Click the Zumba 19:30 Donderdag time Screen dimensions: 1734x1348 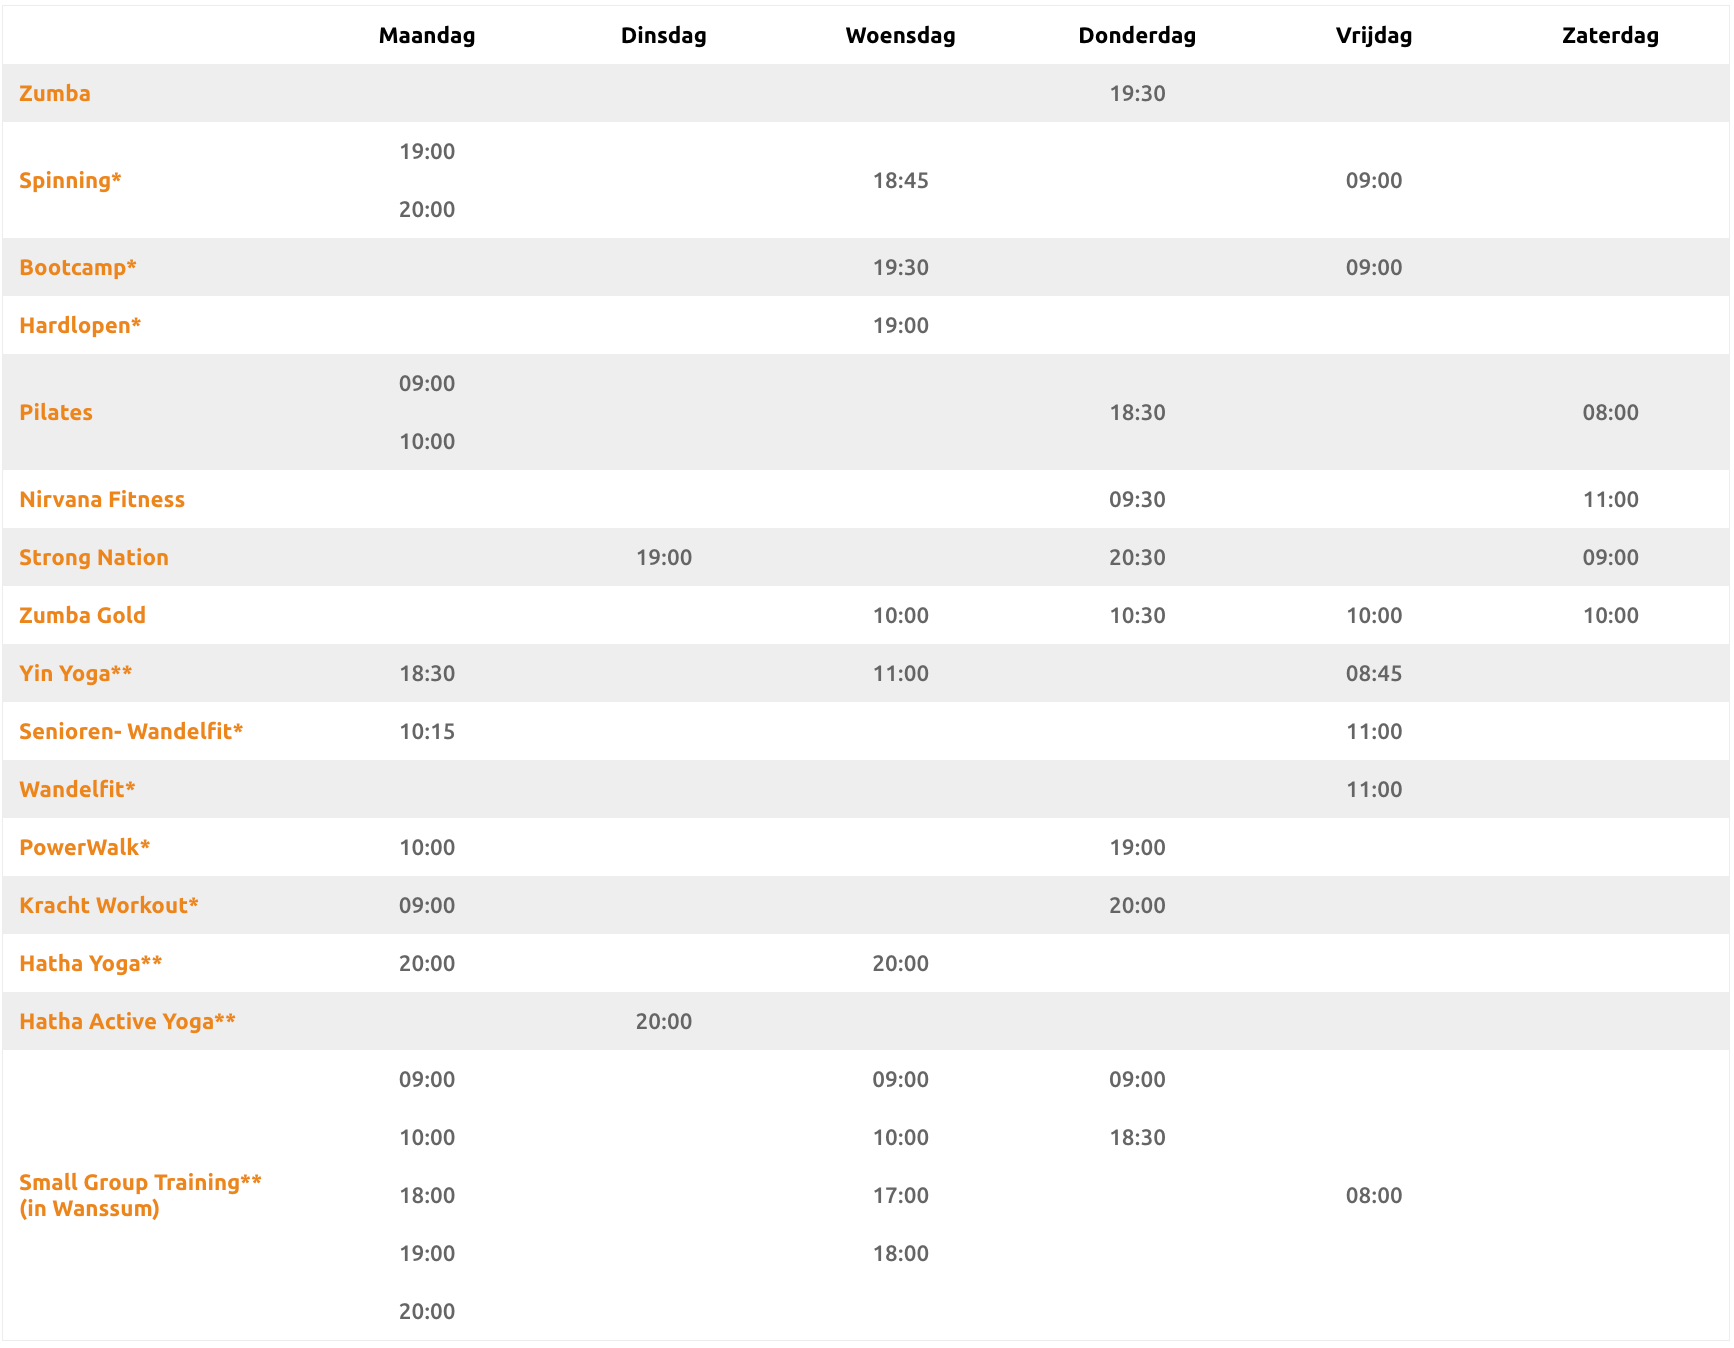click(1137, 94)
